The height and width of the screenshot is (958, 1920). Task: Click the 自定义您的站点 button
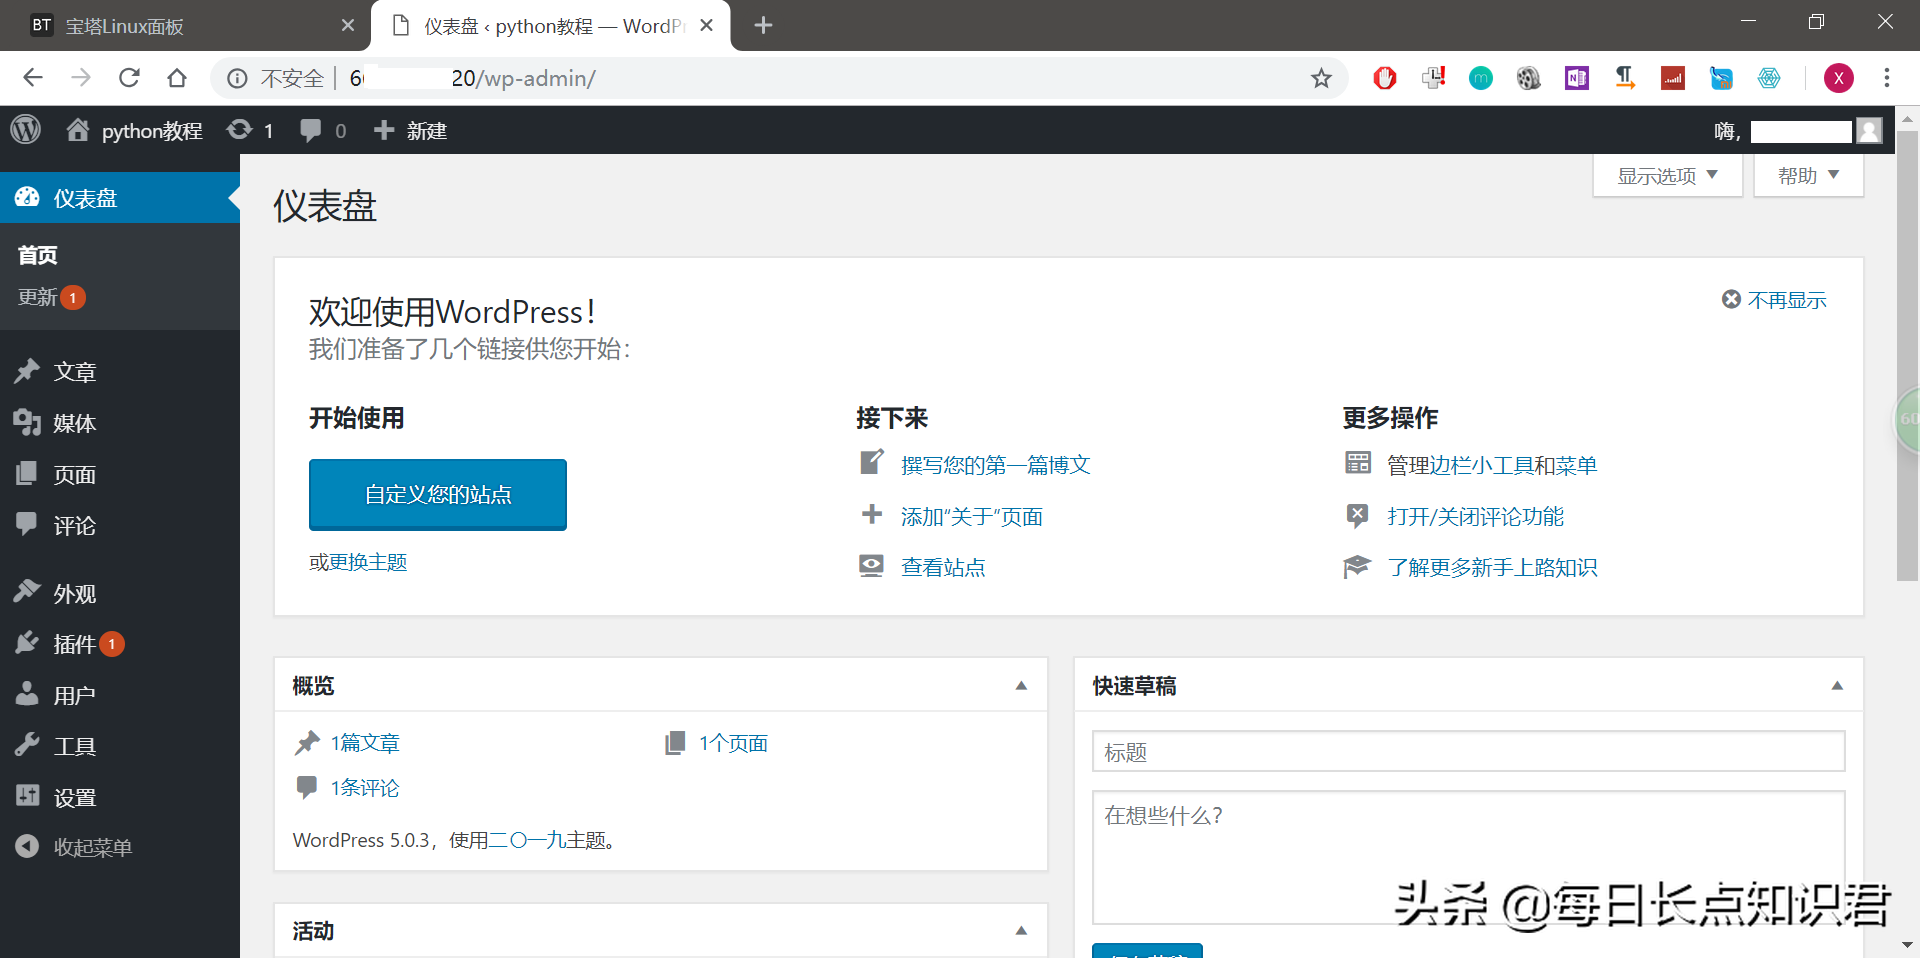pyautogui.click(x=438, y=495)
